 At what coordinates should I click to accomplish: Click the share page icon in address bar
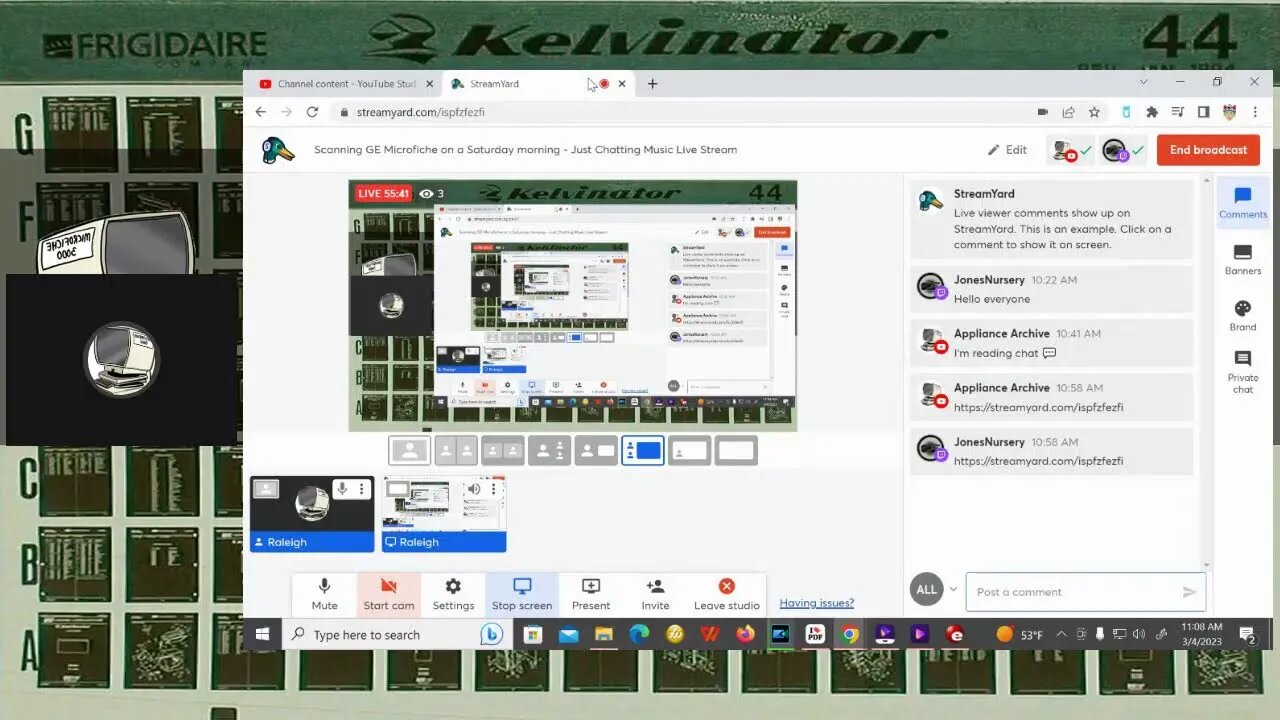1068,112
